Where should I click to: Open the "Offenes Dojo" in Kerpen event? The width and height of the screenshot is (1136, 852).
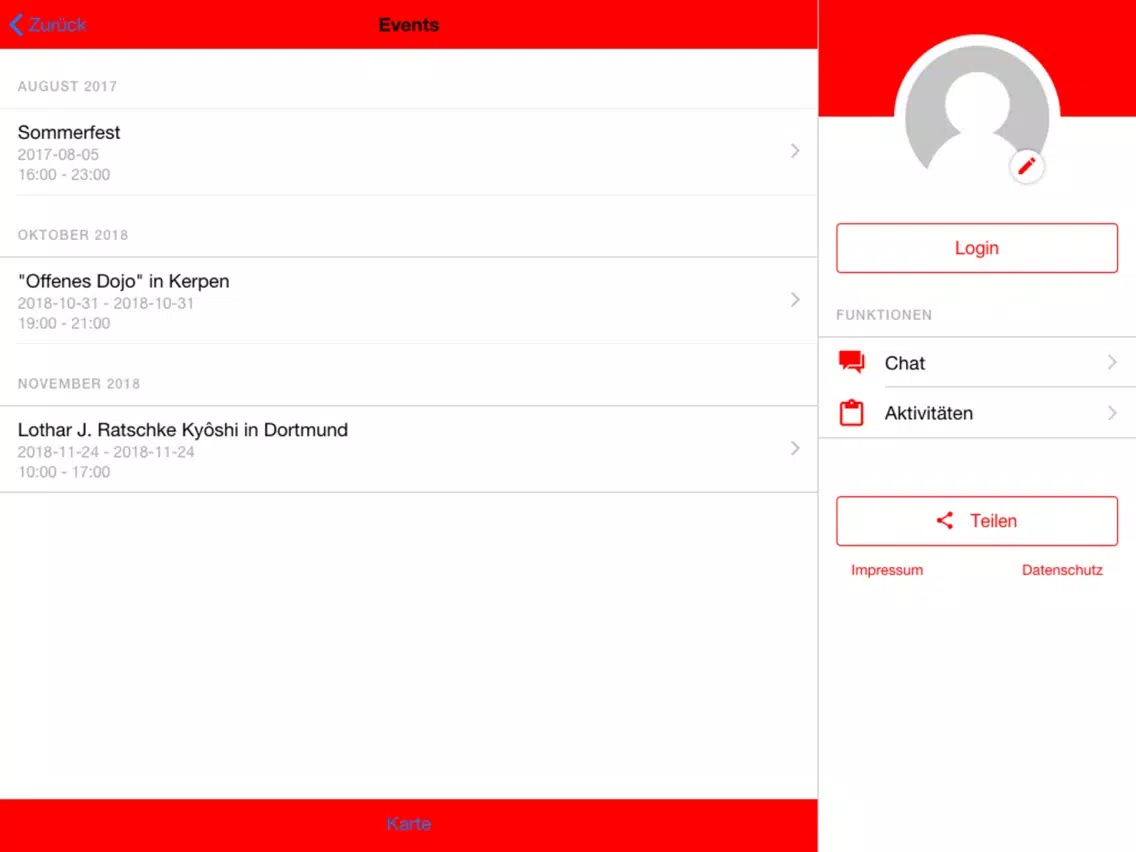point(409,300)
